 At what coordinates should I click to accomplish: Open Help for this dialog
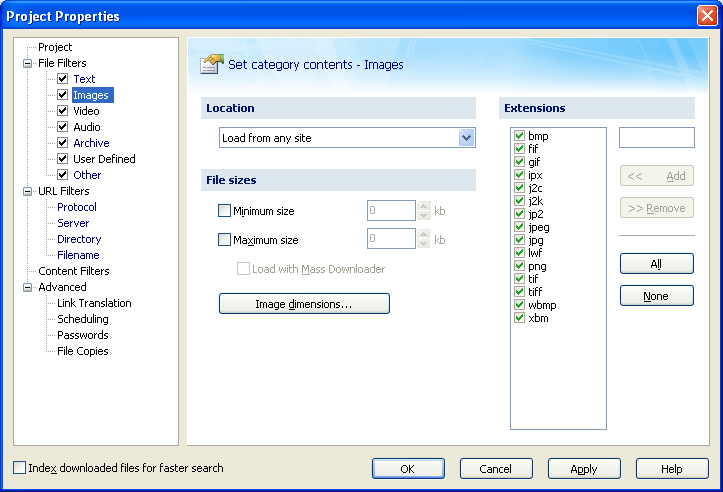[x=672, y=468]
